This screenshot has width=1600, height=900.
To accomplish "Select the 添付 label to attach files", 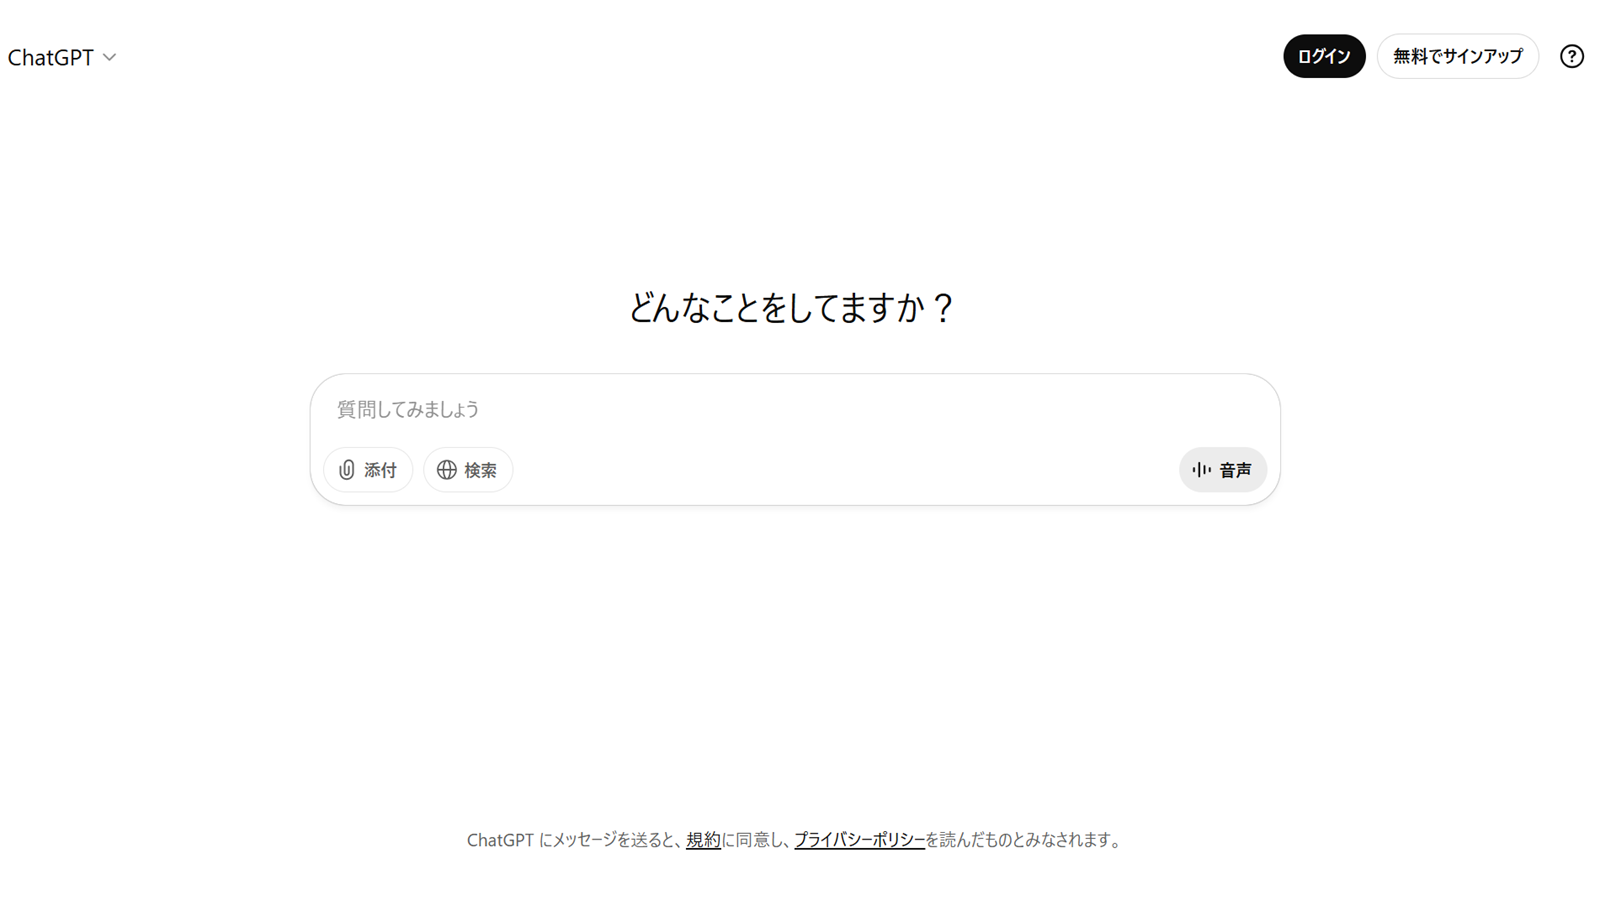I will click(x=380, y=470).
